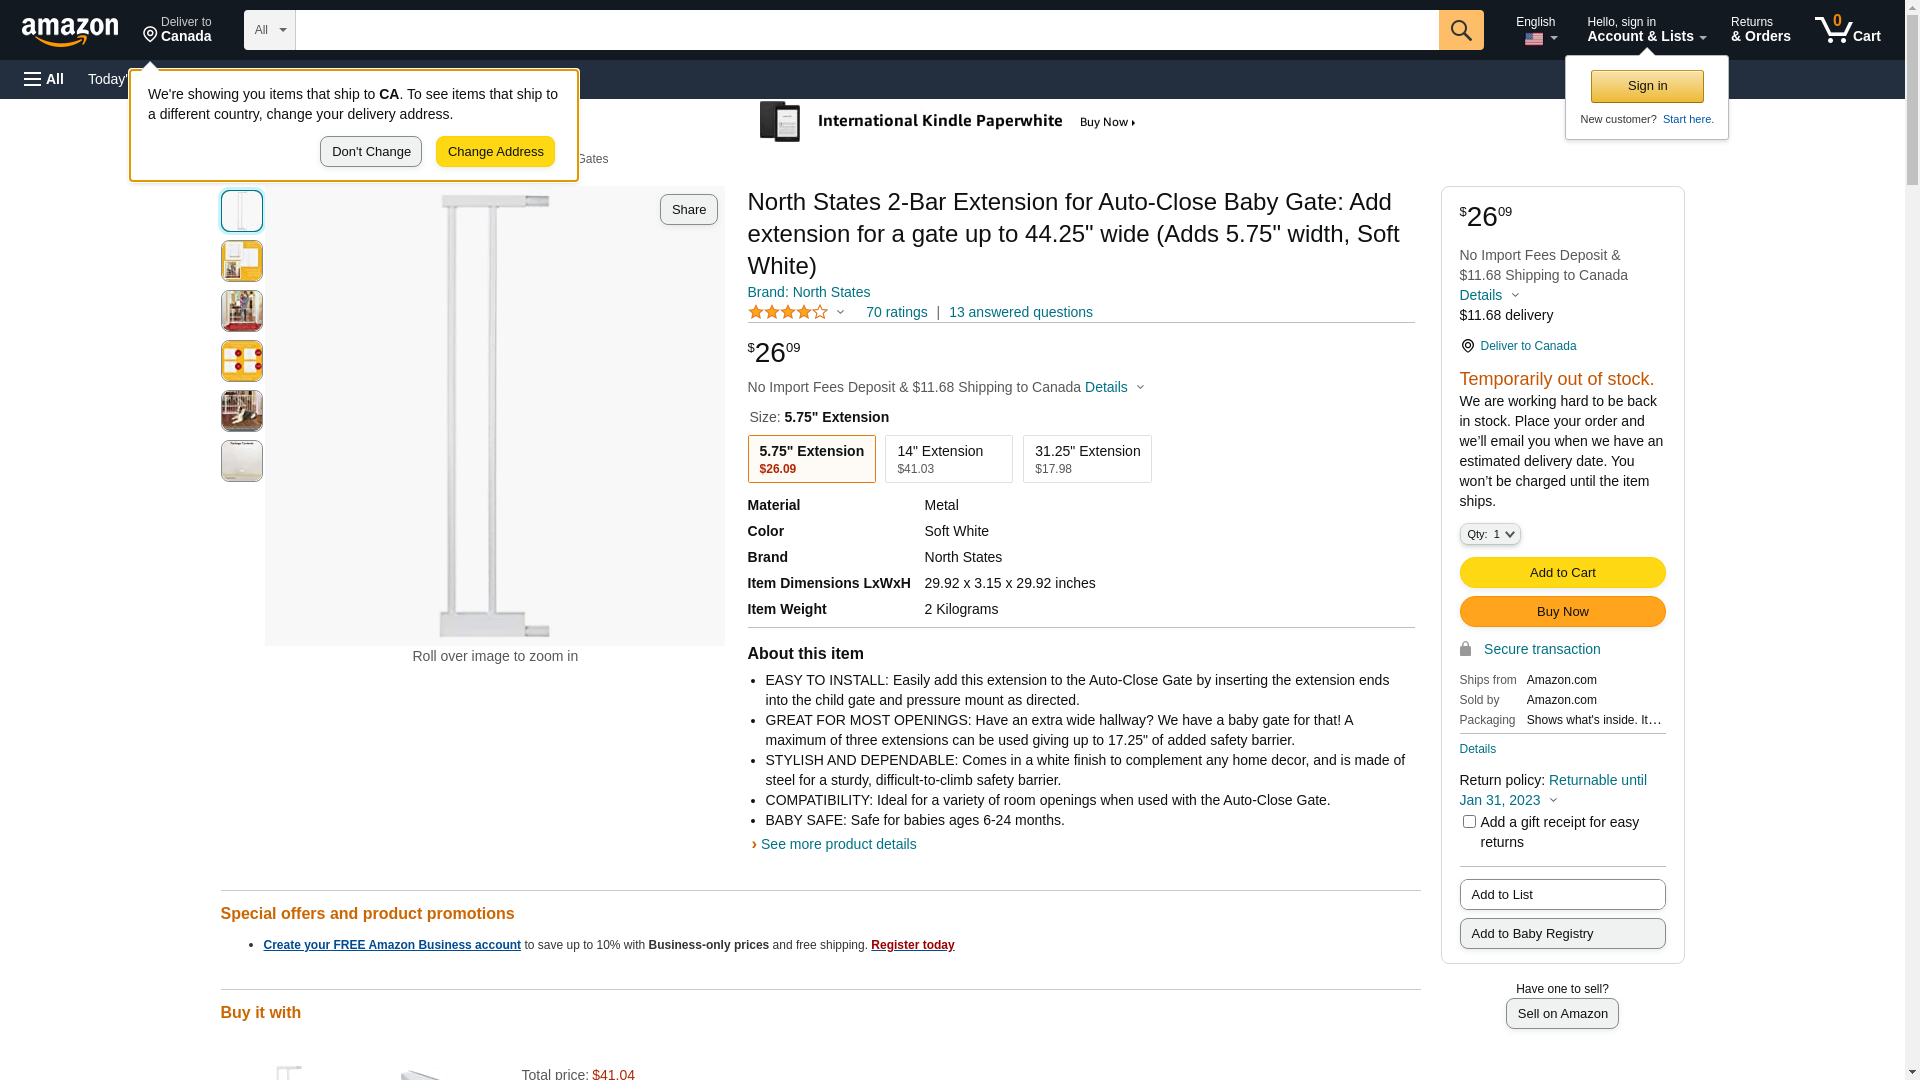Click the star rating icons
The image size is (1920, 1080).
click(788, 313)
